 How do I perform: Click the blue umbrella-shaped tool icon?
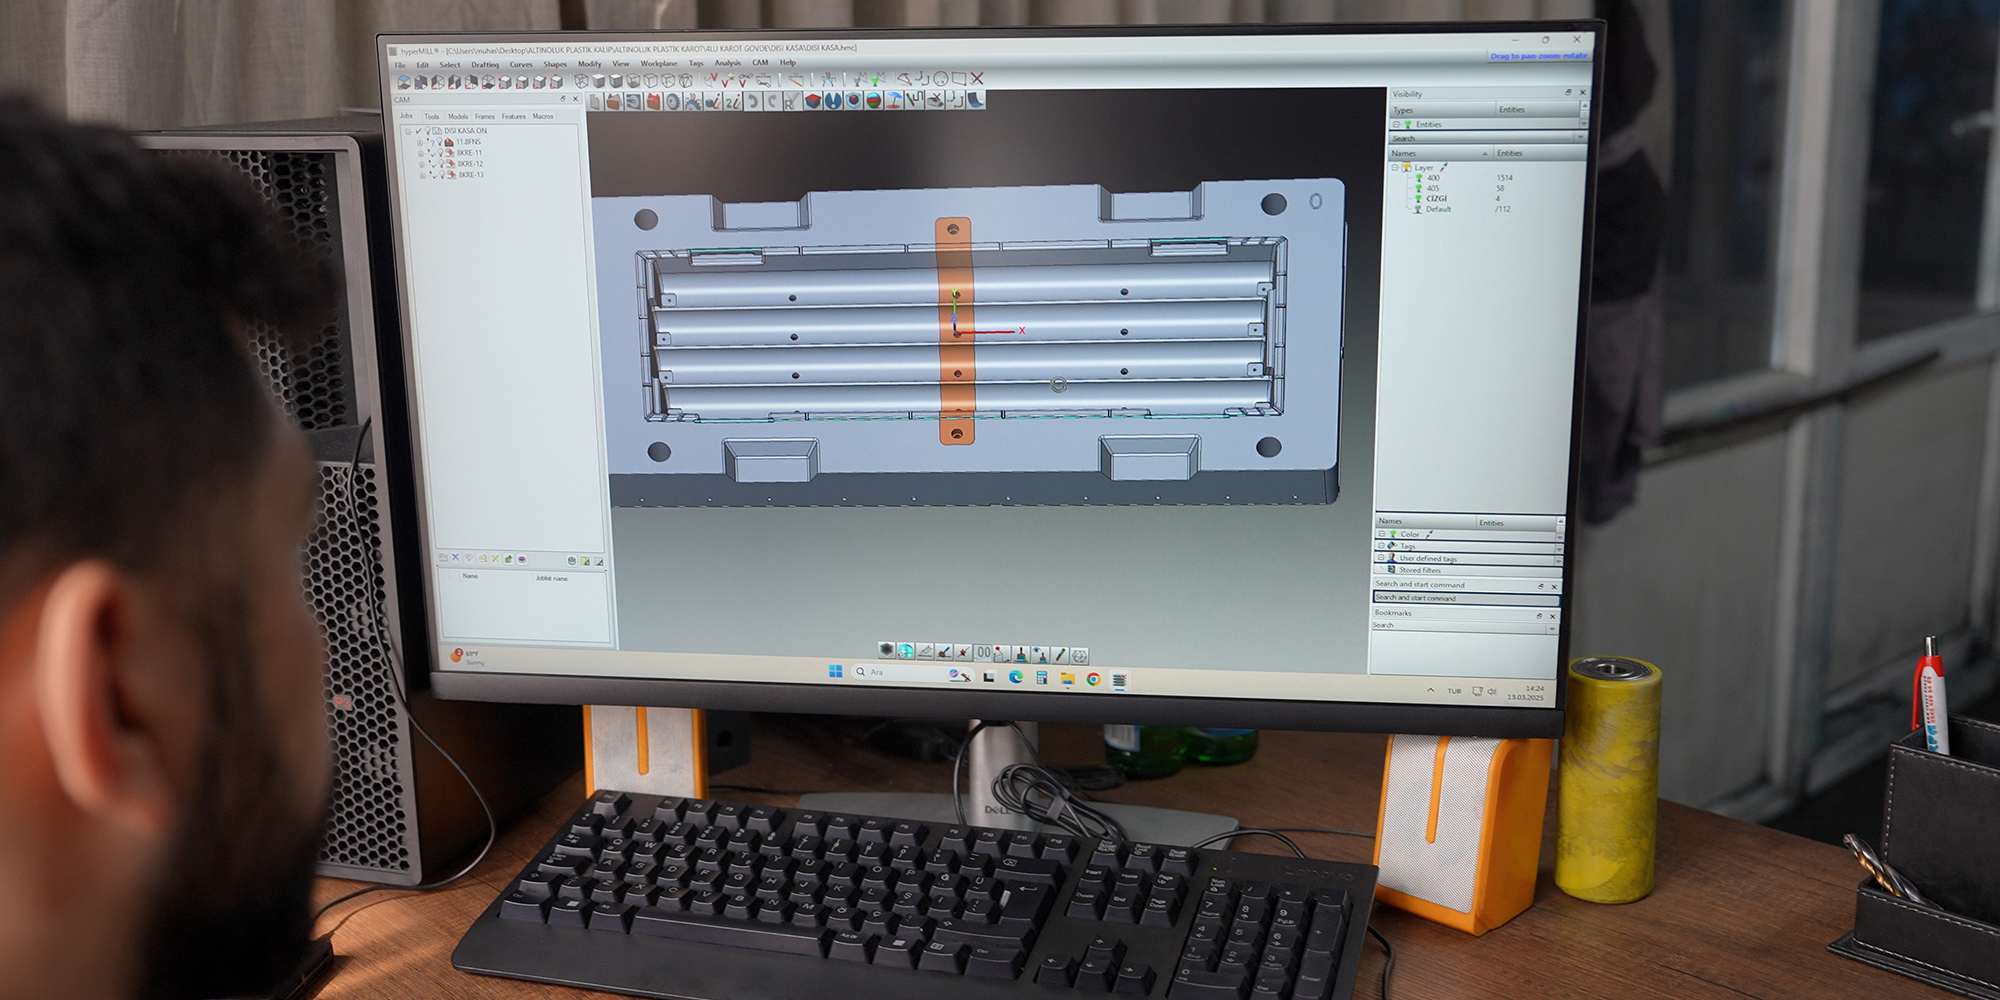(894, 101)
